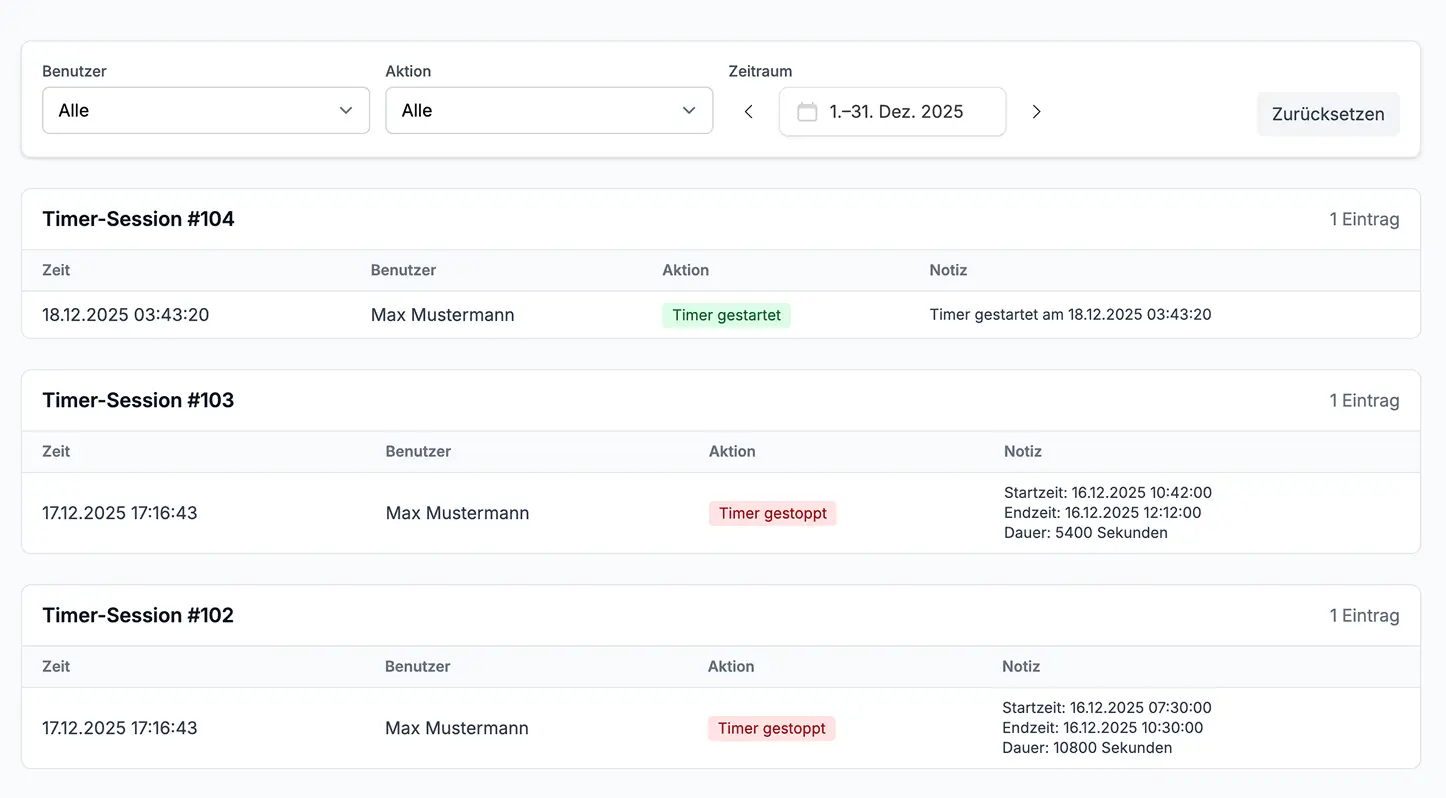Select the Timer-Session #103 heading

tap(138, 400)
